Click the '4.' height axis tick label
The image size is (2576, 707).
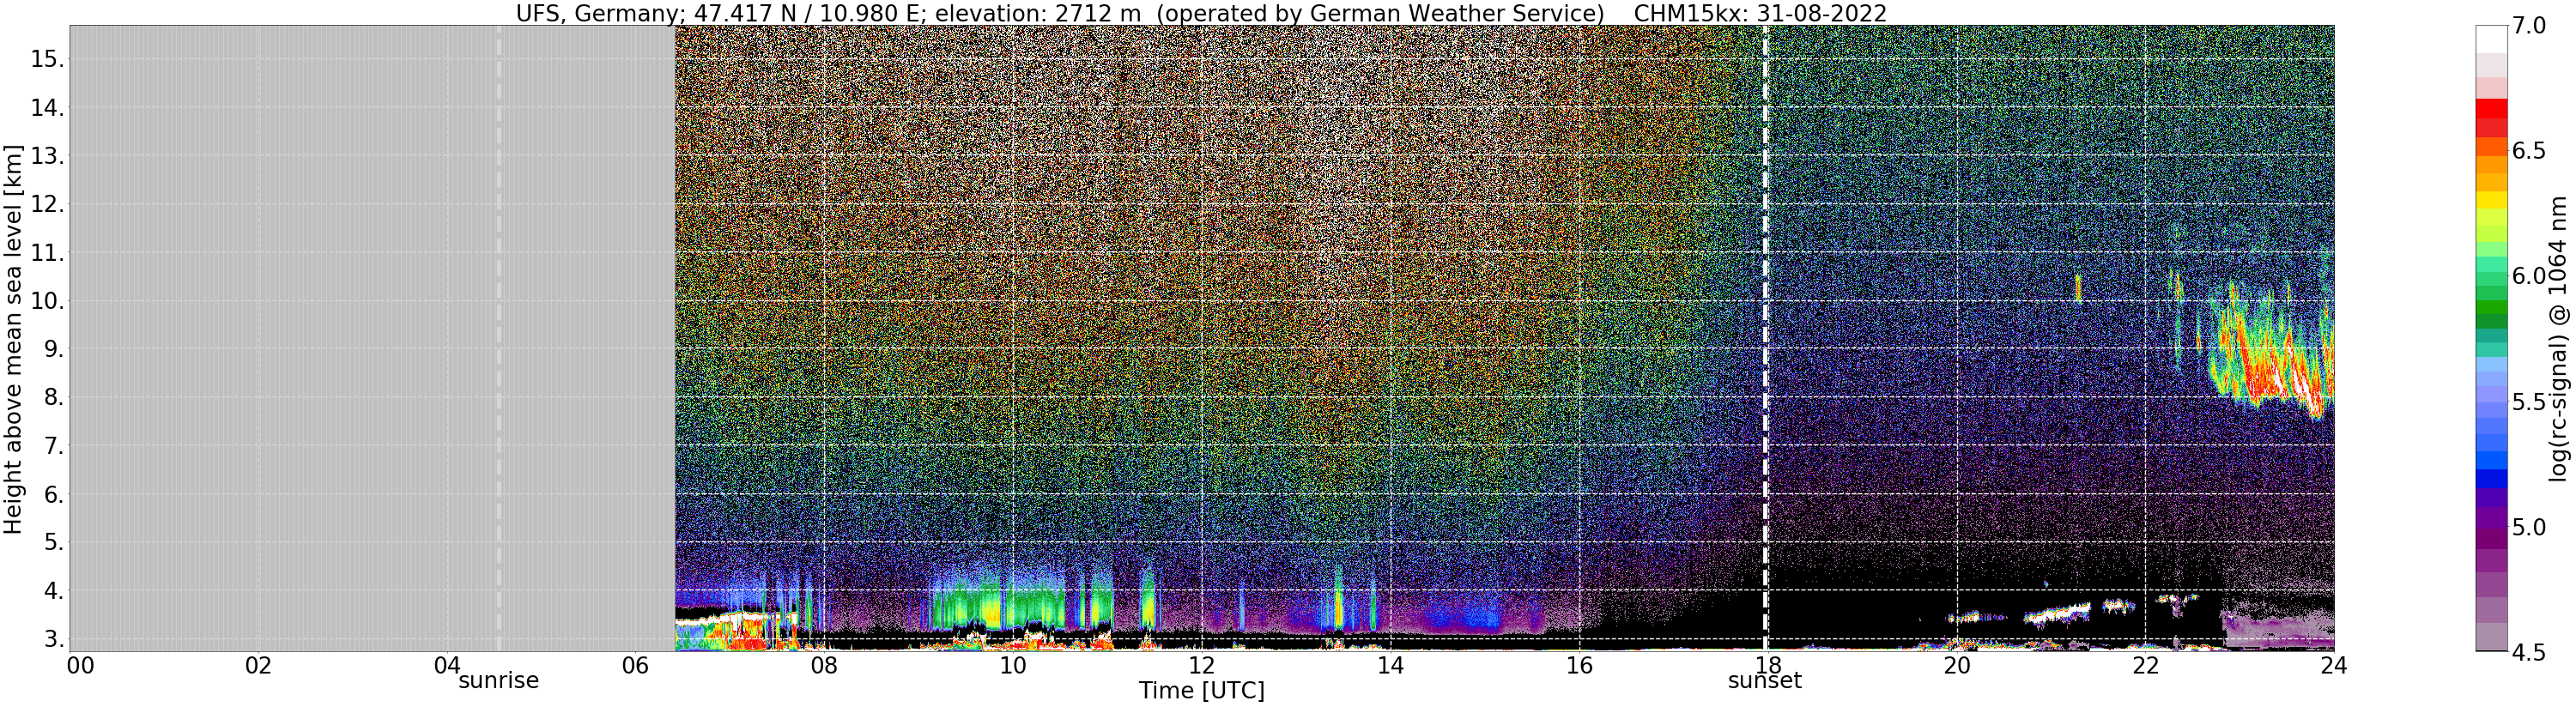tap(54, 591)
